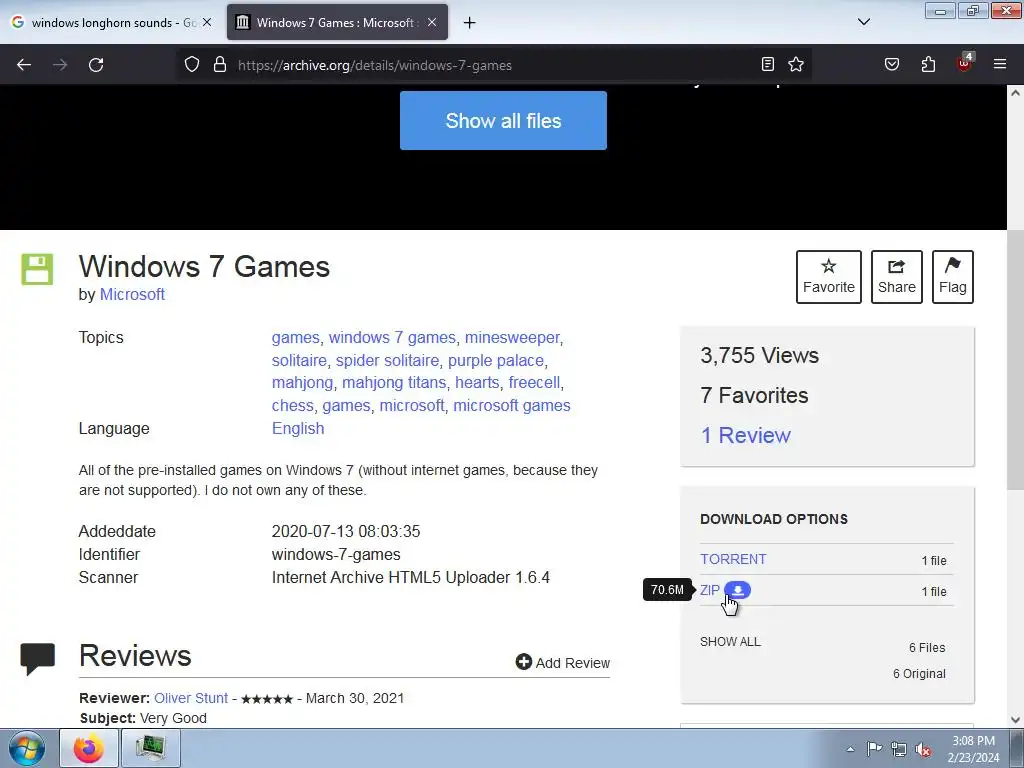Click the blue ZIP download arrow icon
The width and height of the screenshot is (1024, 768).
[738, 590]
